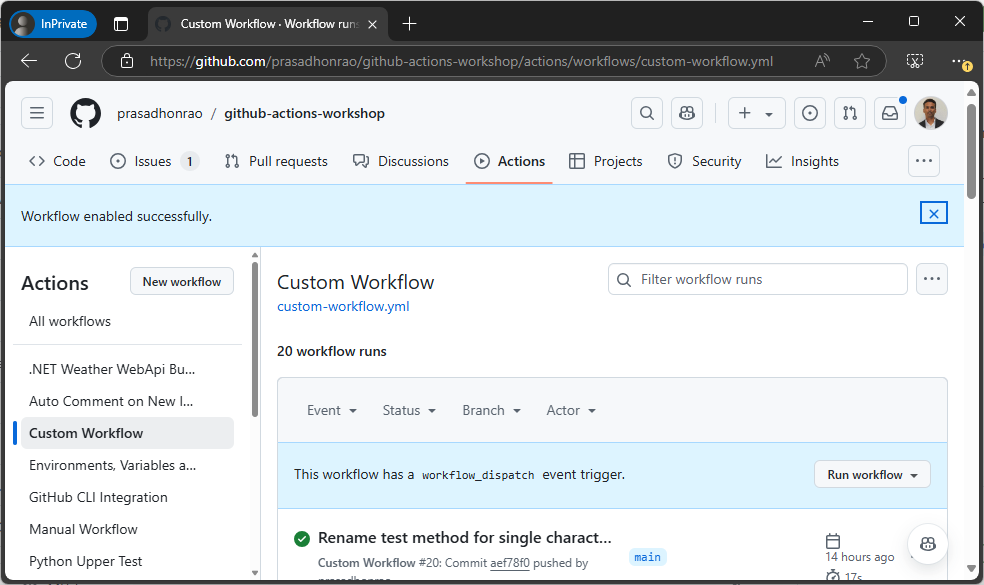Open the Run workflow dropdown

[x=872, y=475]
